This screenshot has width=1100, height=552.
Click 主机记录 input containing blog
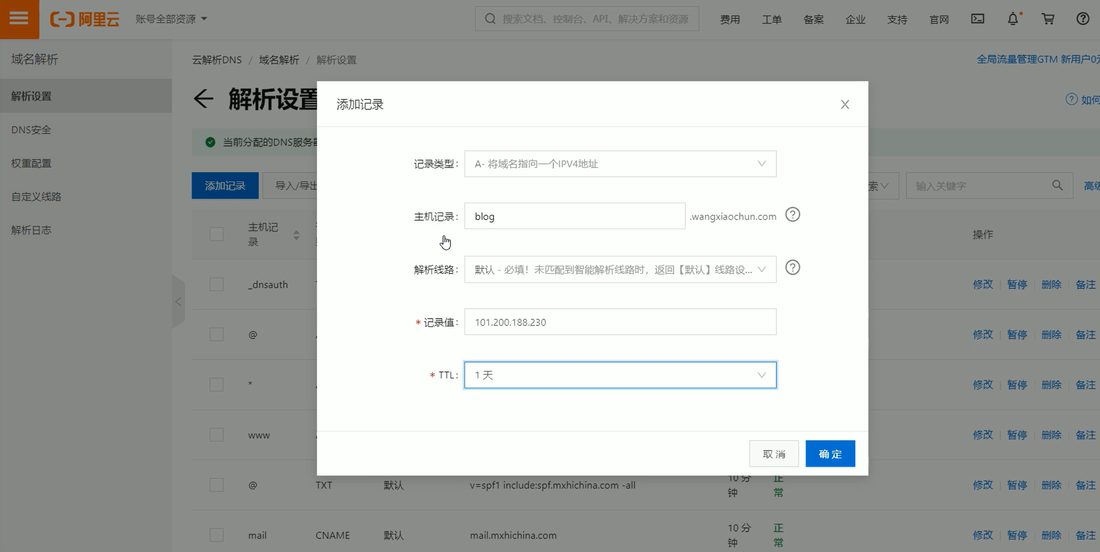575,216
